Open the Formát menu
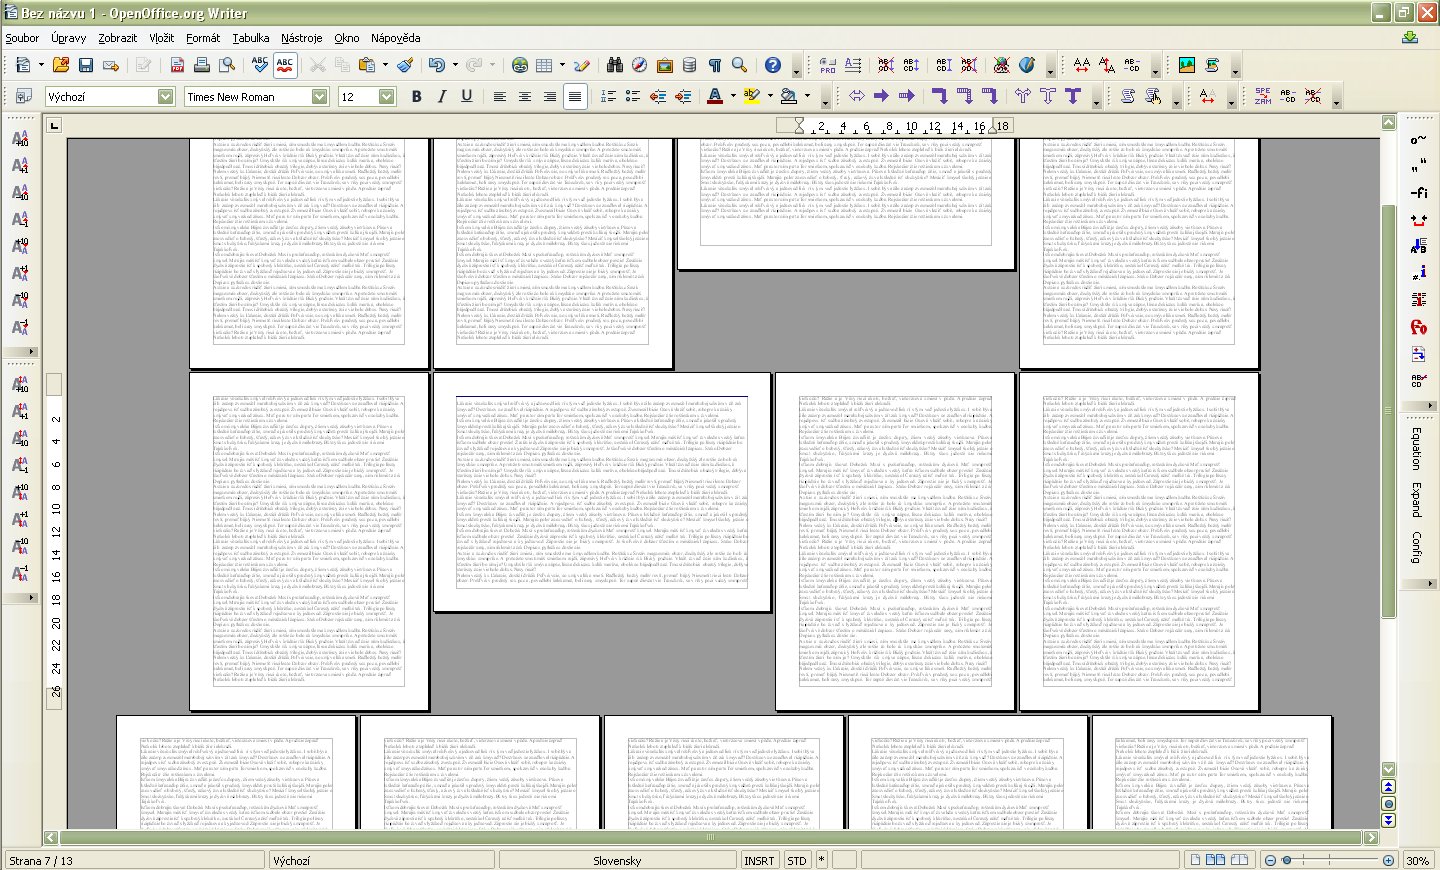This screenshot has height=870, width=1440. tap(203, 38)
